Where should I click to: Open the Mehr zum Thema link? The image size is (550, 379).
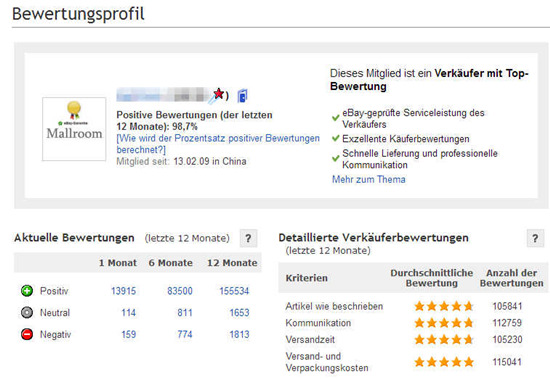pos(369,179)
